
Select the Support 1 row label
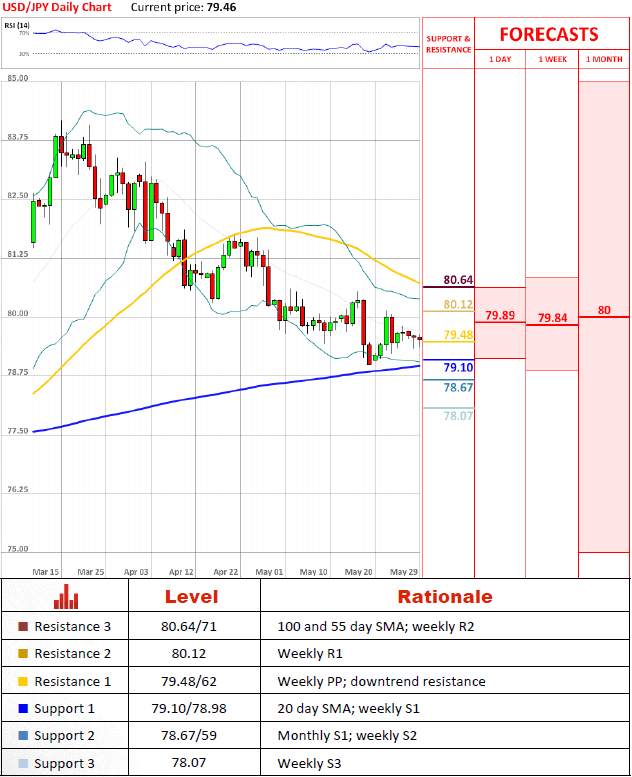64,709
